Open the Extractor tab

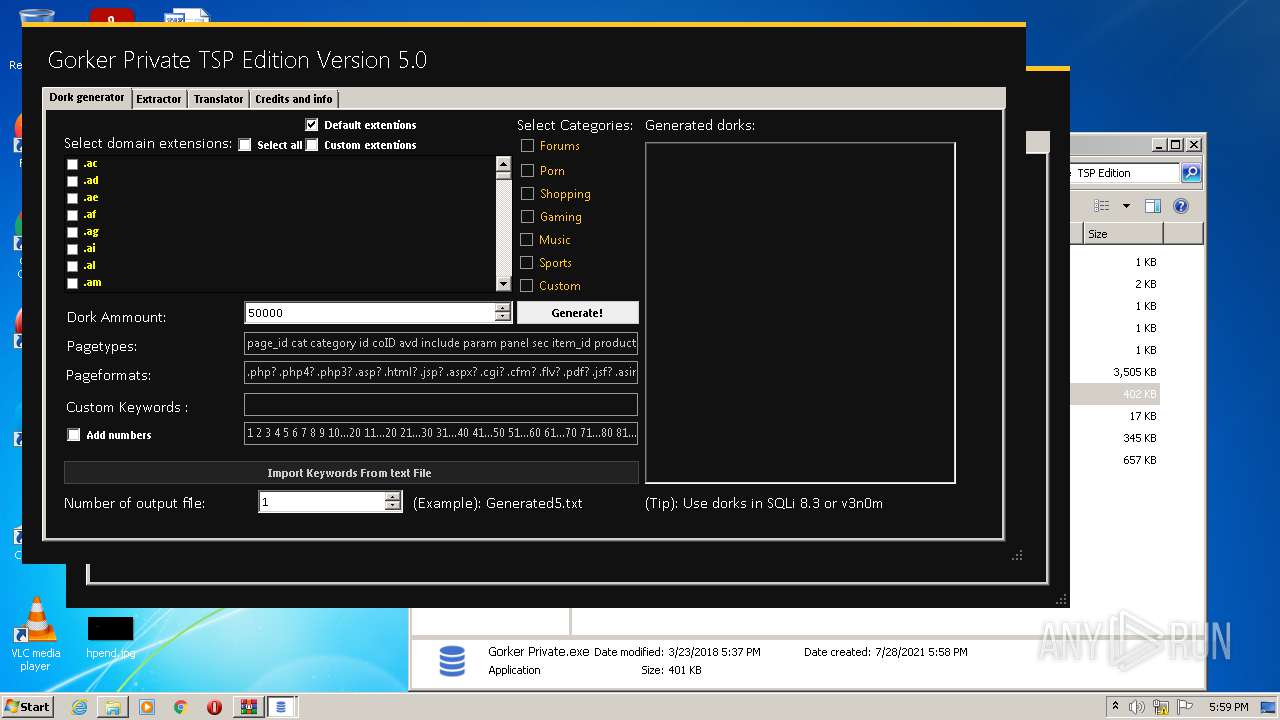pyautogui.click(x=159, y=99)
